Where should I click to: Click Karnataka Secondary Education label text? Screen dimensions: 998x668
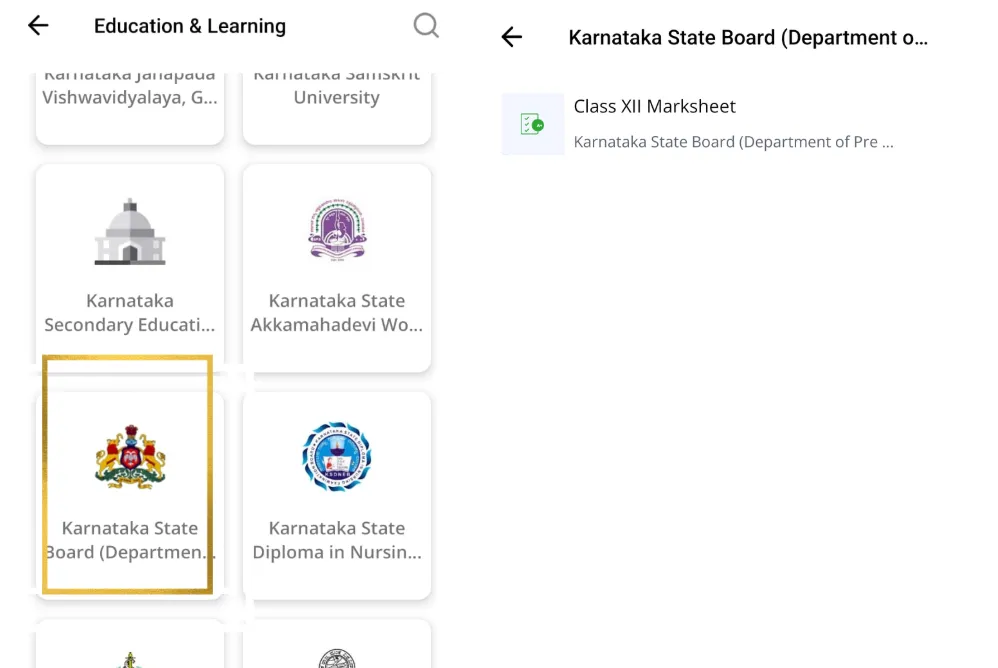click(130, 313)
